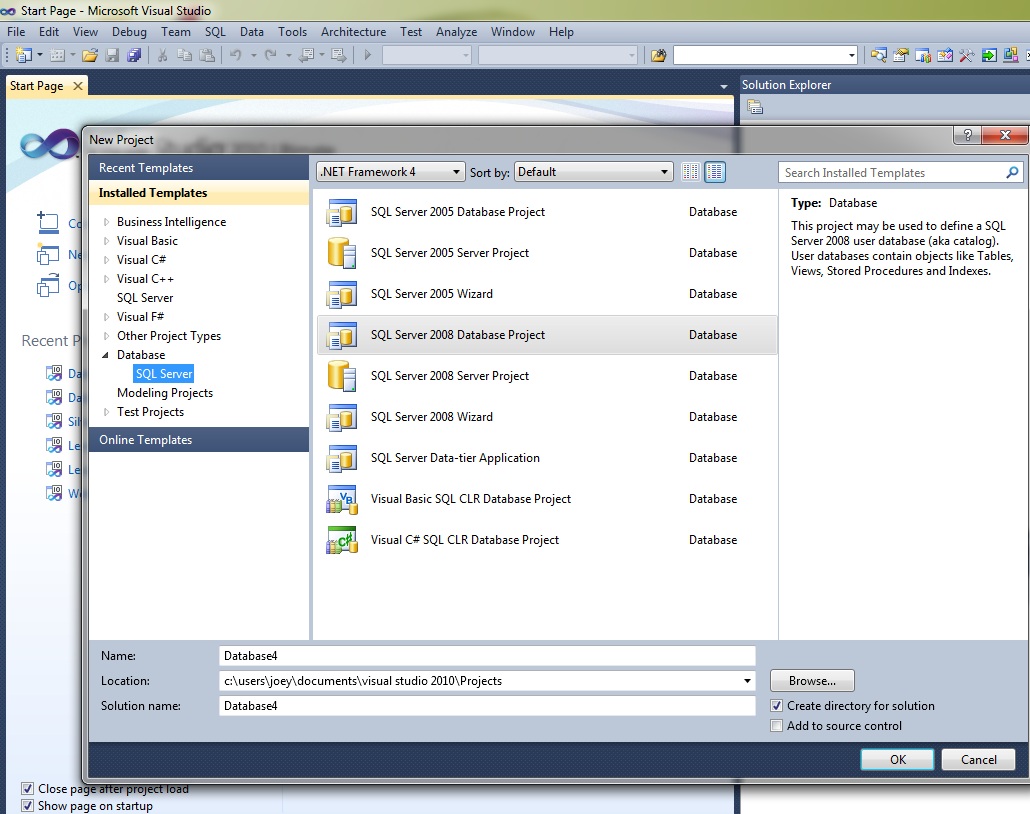Click the Solution name input field
Screen dimensions: 1030x814
pos(487,706)
